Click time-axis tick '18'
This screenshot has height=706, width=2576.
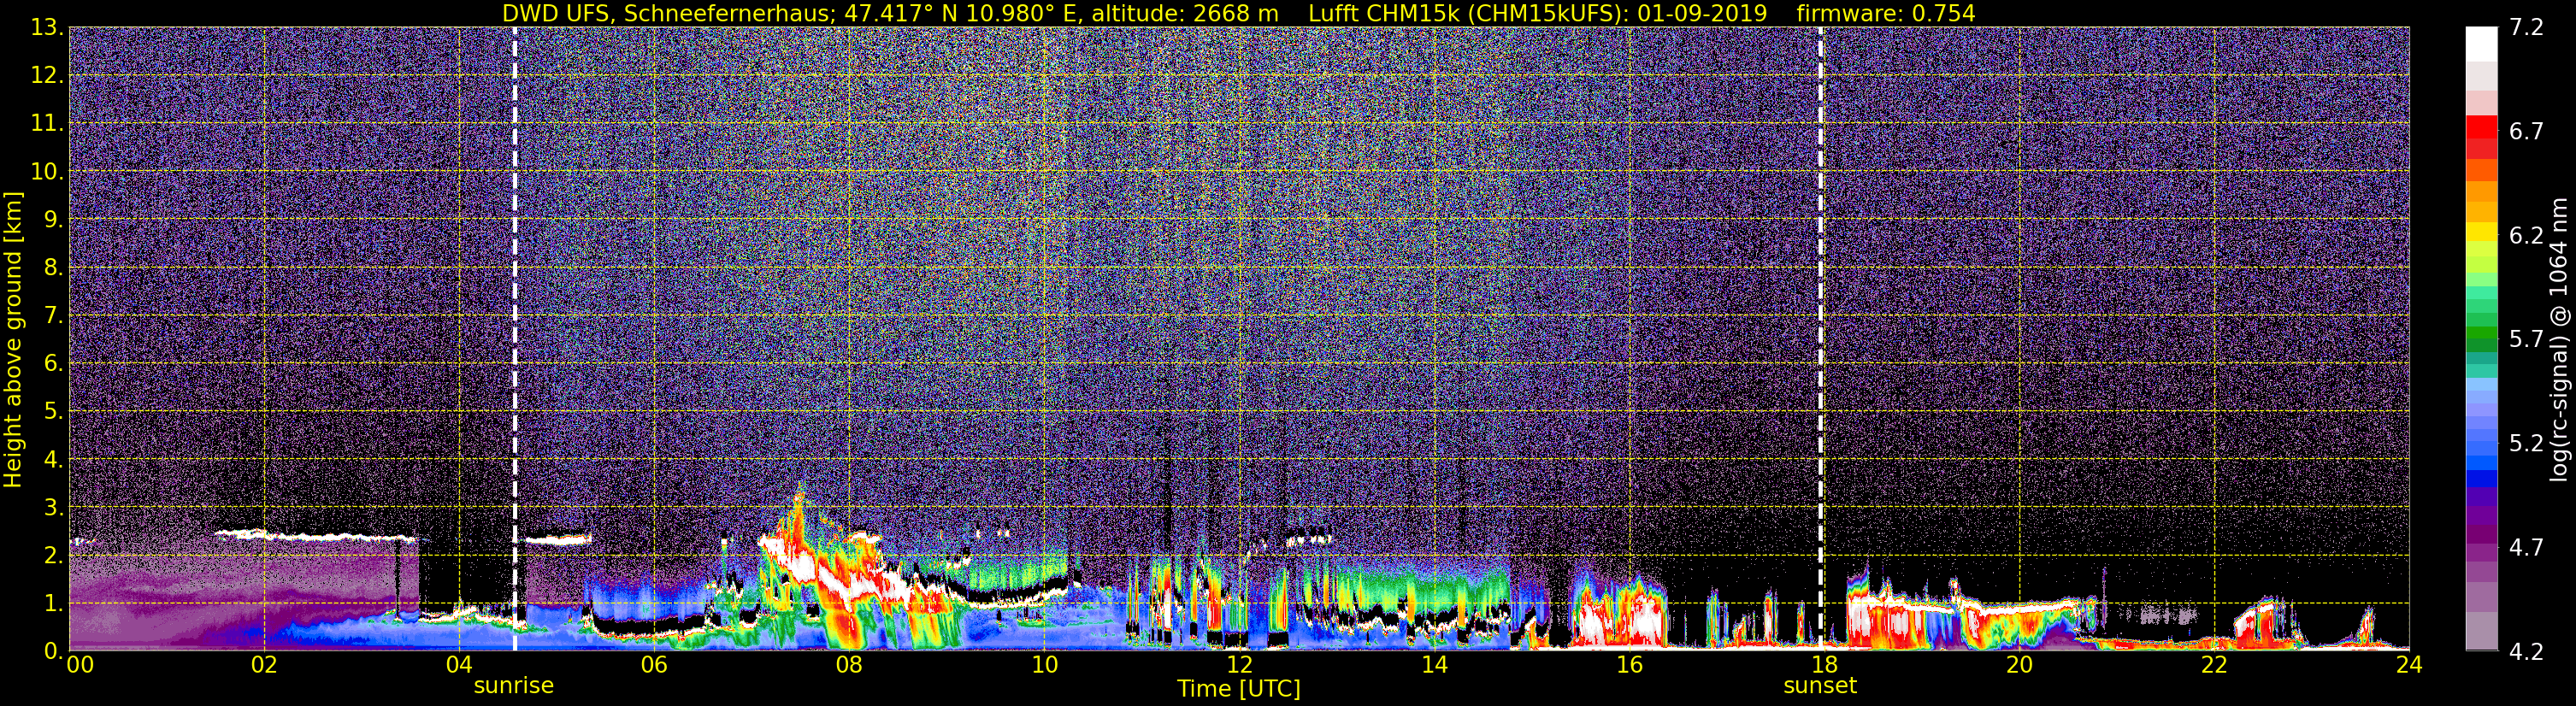pyautogui.click(x=1824, y=666)
